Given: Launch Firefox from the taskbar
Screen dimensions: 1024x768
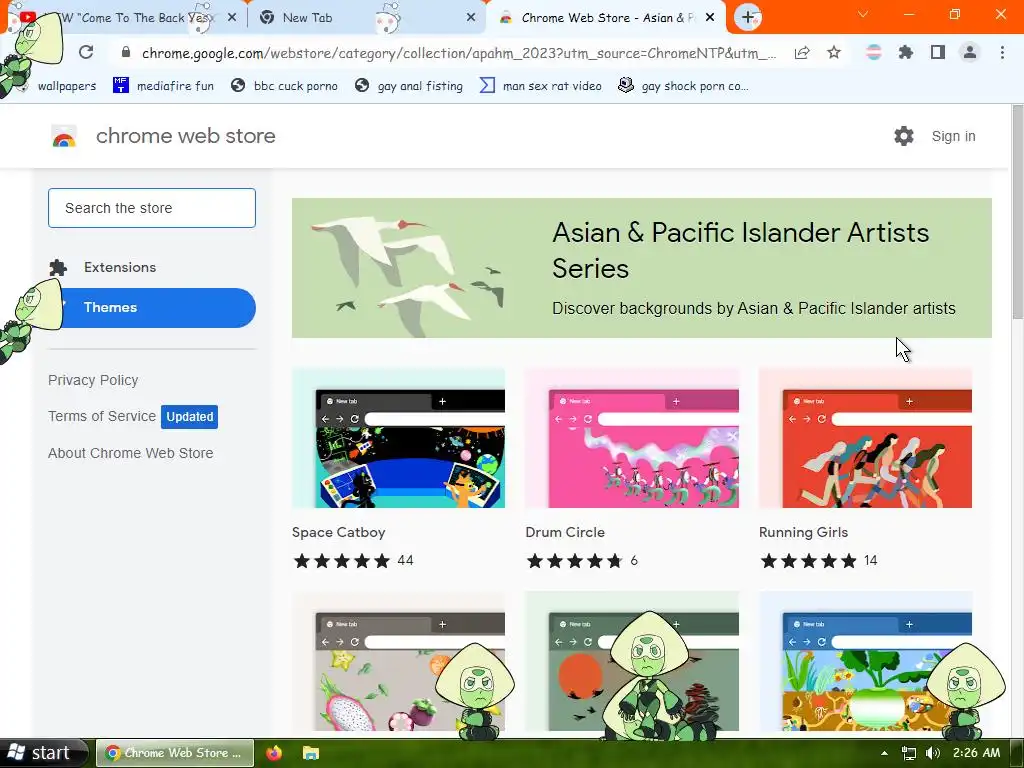Looking at the screenshot, I should tap(274, 753).
